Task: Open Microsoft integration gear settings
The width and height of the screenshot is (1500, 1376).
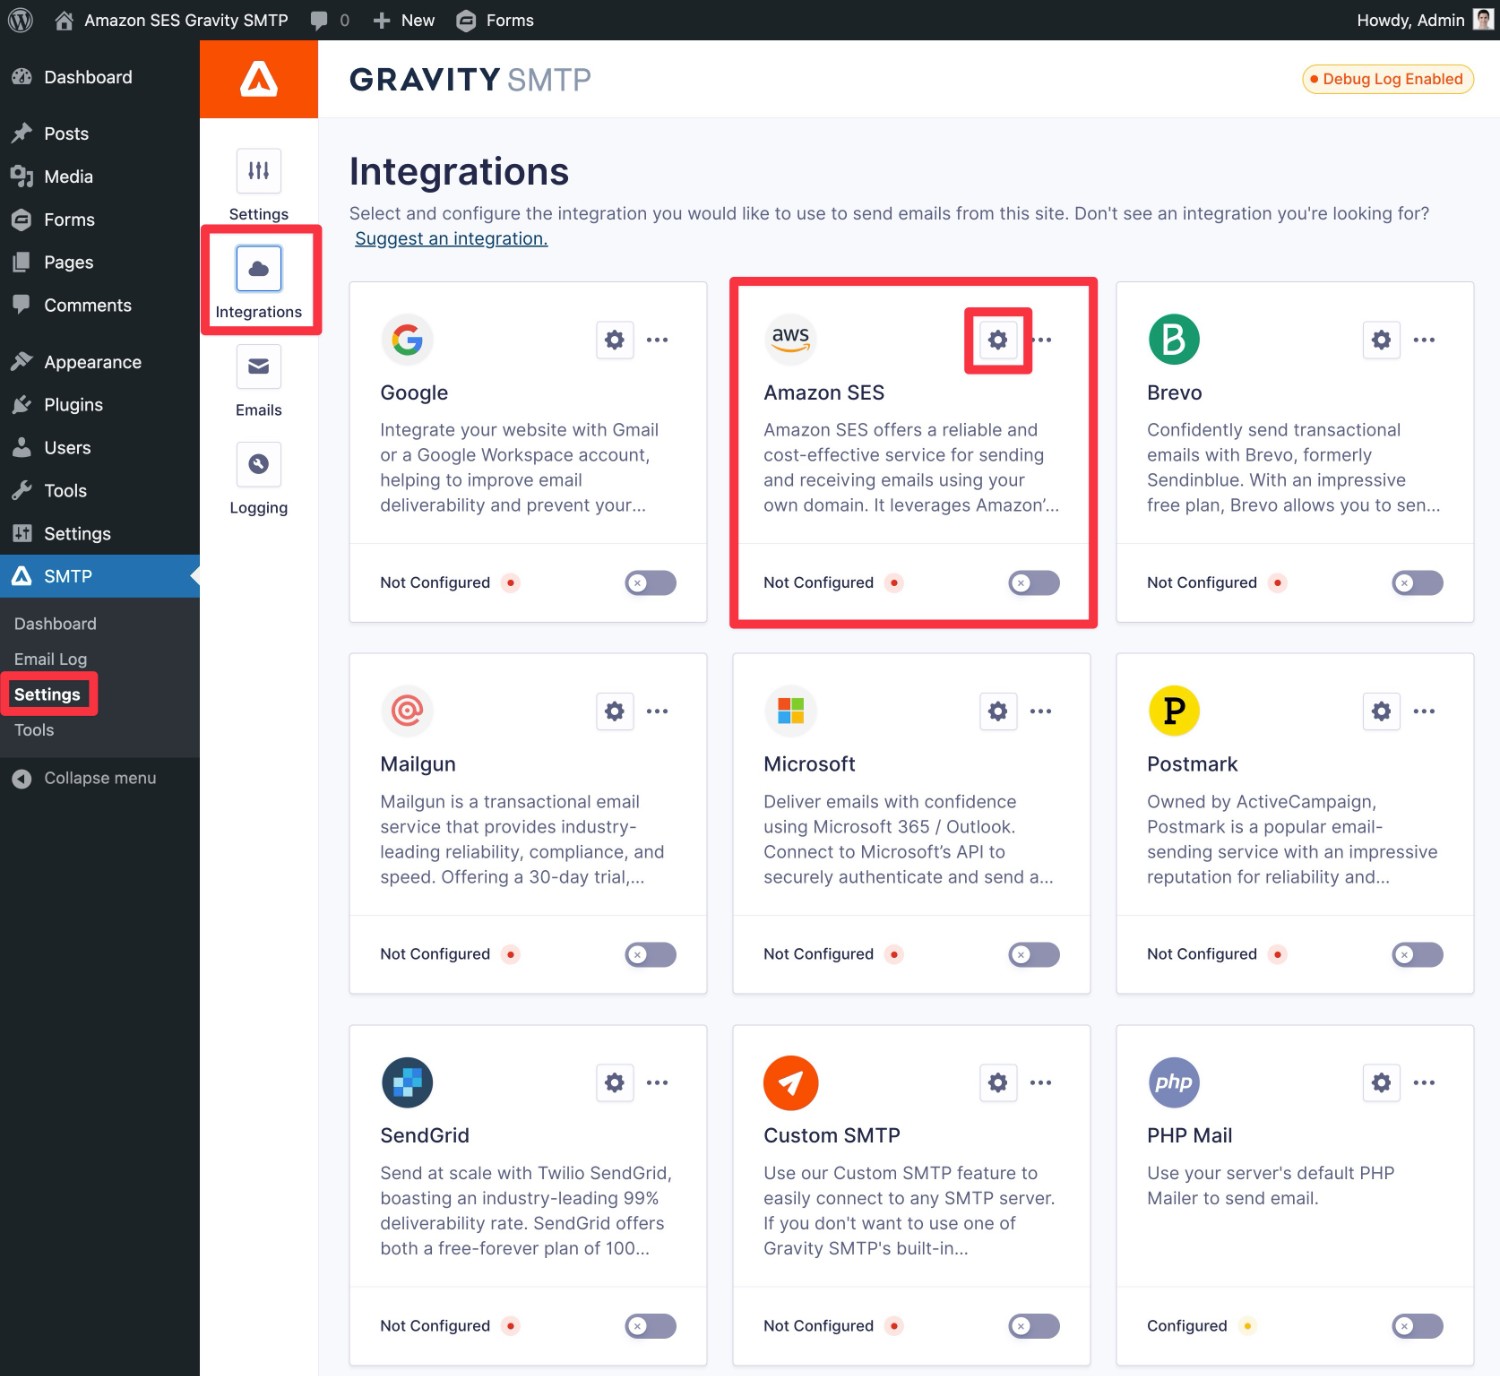Action: 998,711
